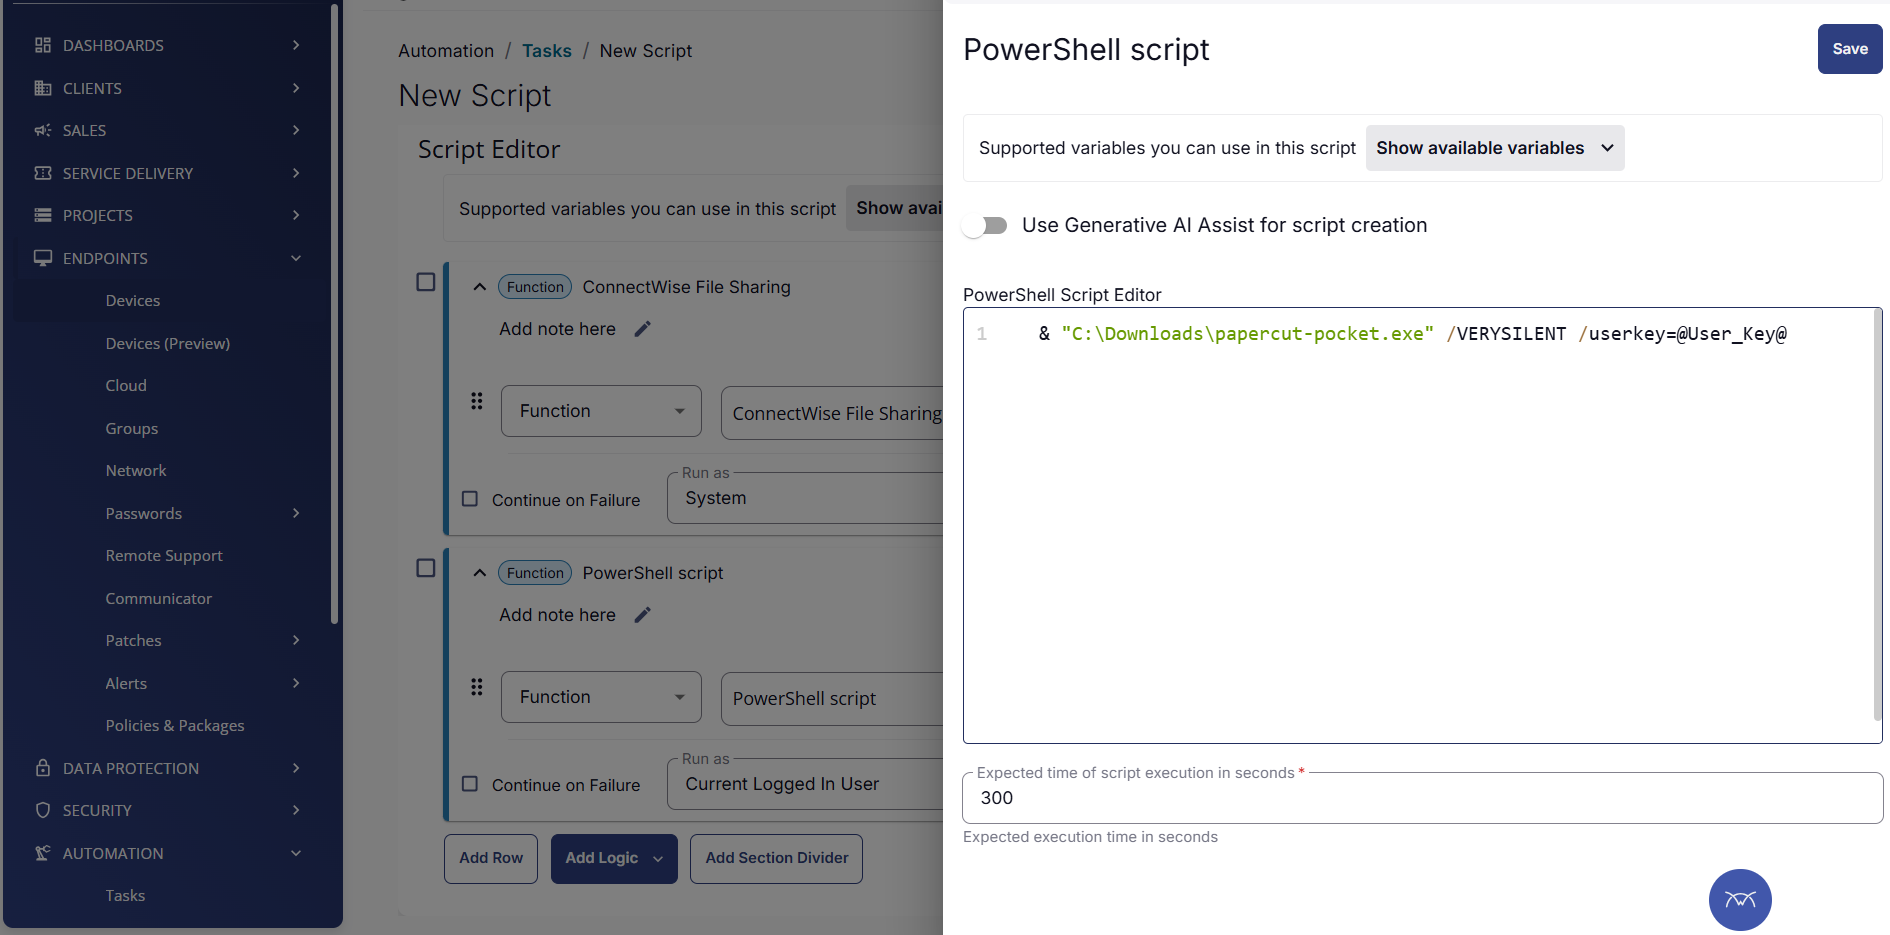
Task: Open Function type dropdown for PowerShell row
Action: click(601, 697)
